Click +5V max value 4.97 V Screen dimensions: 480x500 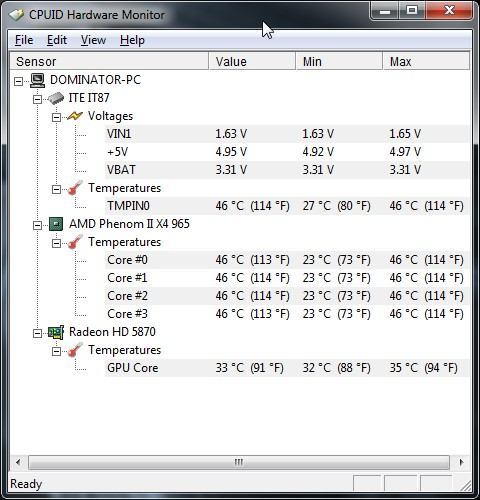pos(405,152)
